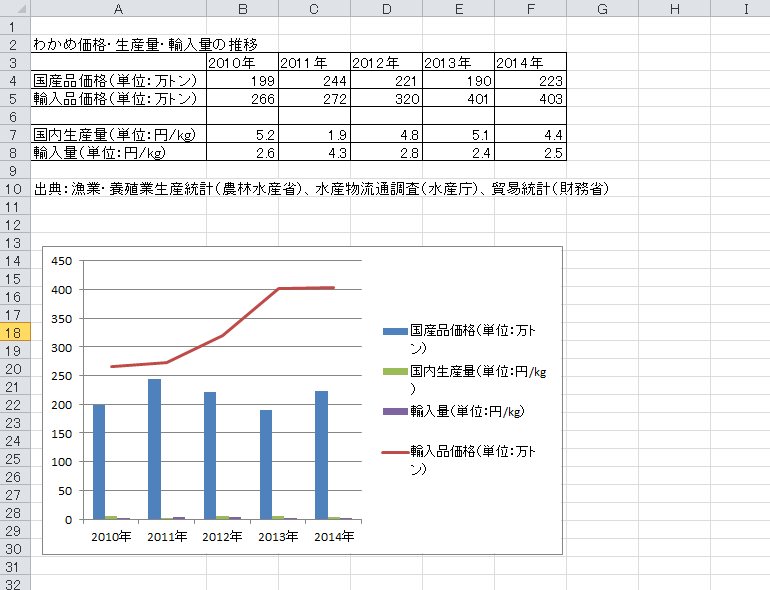Viewport: 770px width, 590px height.
Task: Select column D header
Action: click(x=386, y=8)
